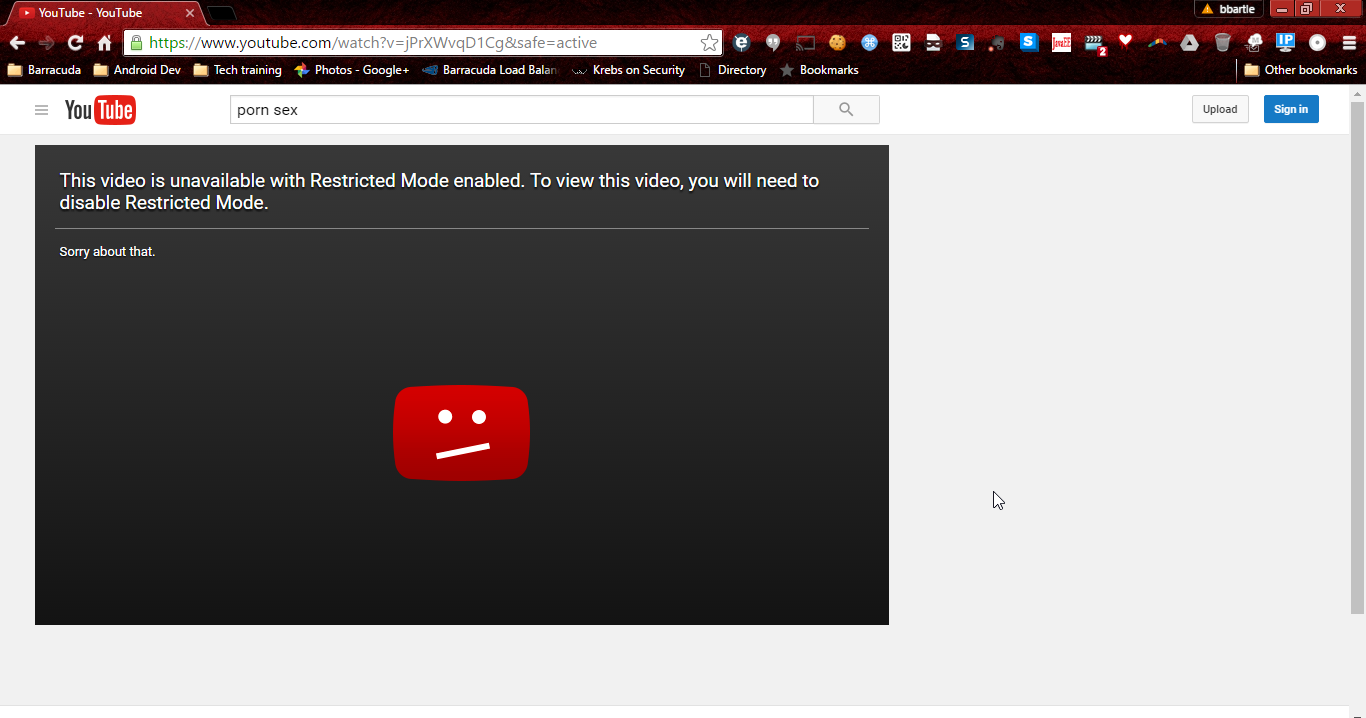This screenshot has width=1366, height=718.
Task: Click the YouTube logo
Action: (x=100, y=110)
